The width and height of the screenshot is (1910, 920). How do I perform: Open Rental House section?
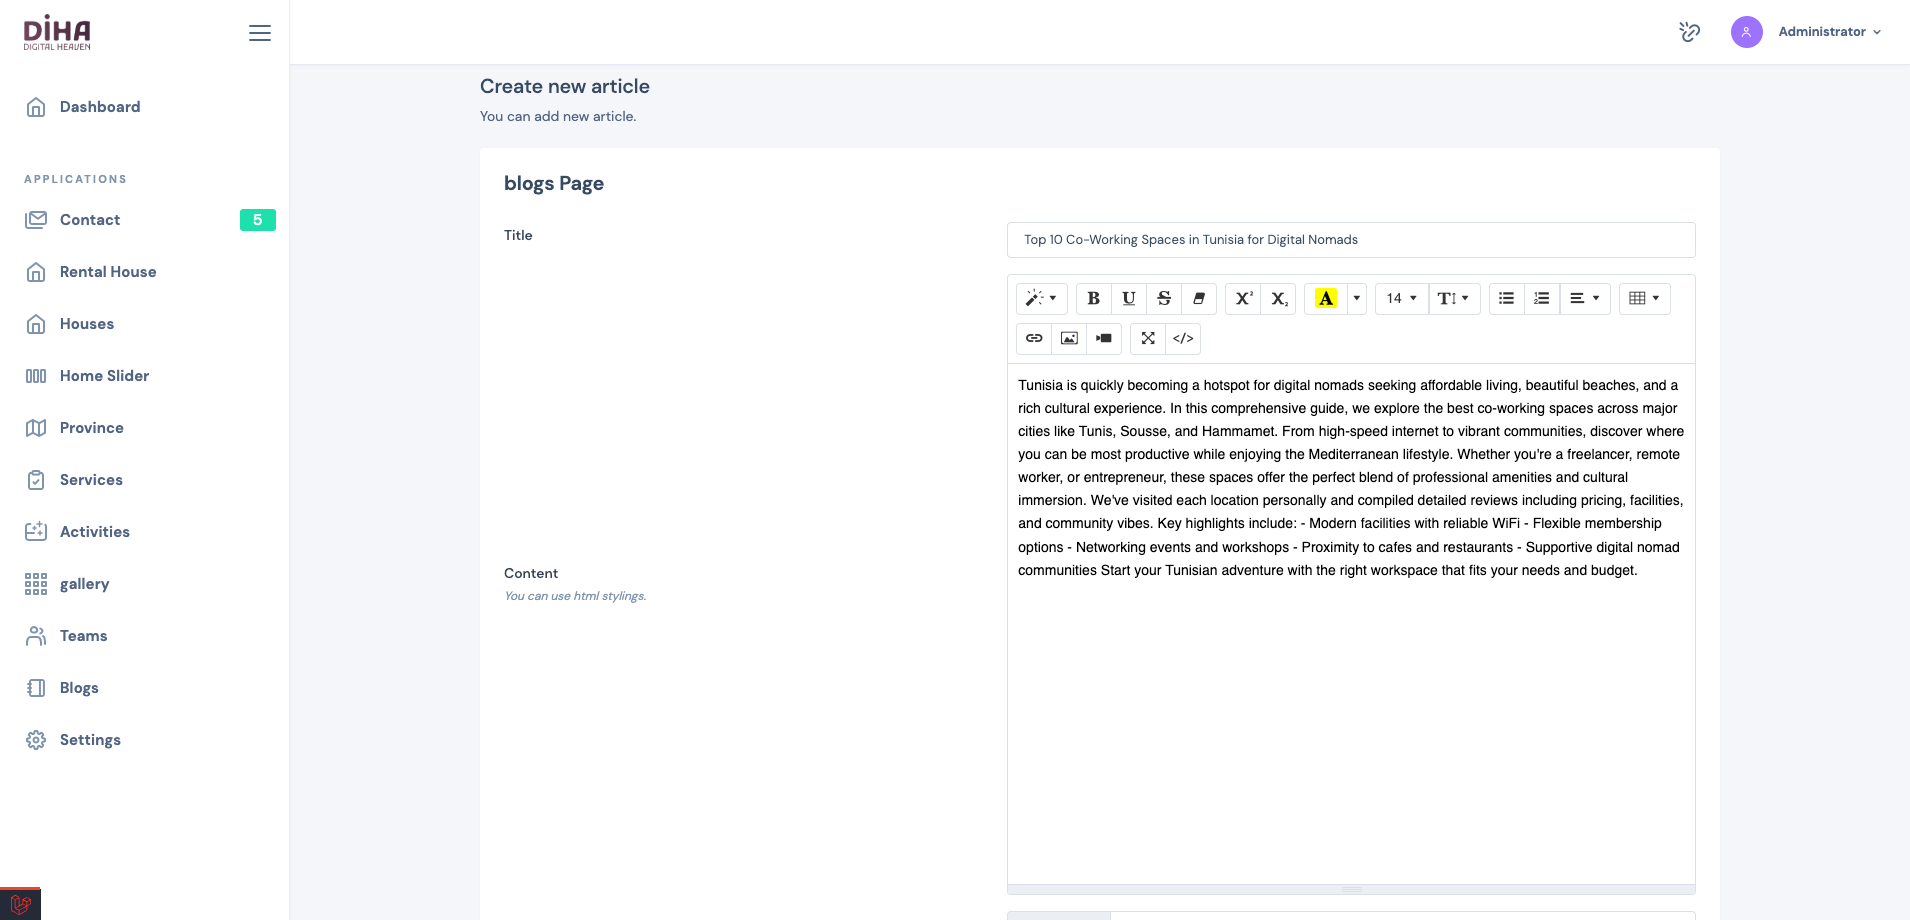pos(145,272)
